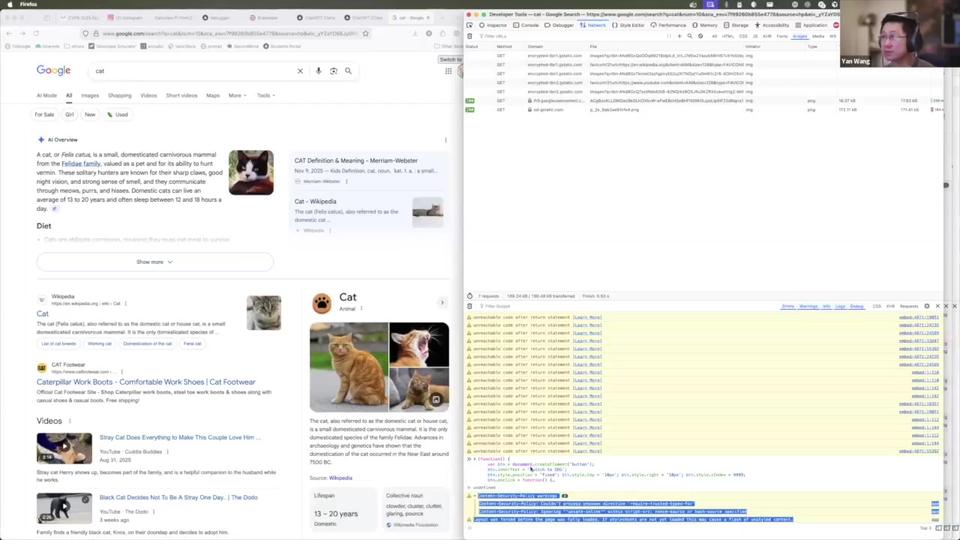This screenshot has height=540, width=960.
Task: Search by image using the Google Lens icon
Action: (x=334, y=71)
